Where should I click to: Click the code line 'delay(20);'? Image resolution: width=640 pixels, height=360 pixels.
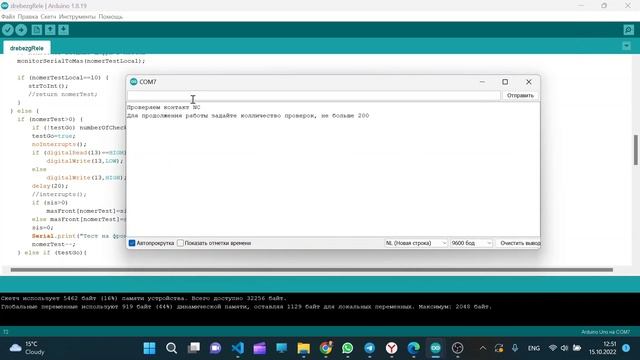pos(50,186)
